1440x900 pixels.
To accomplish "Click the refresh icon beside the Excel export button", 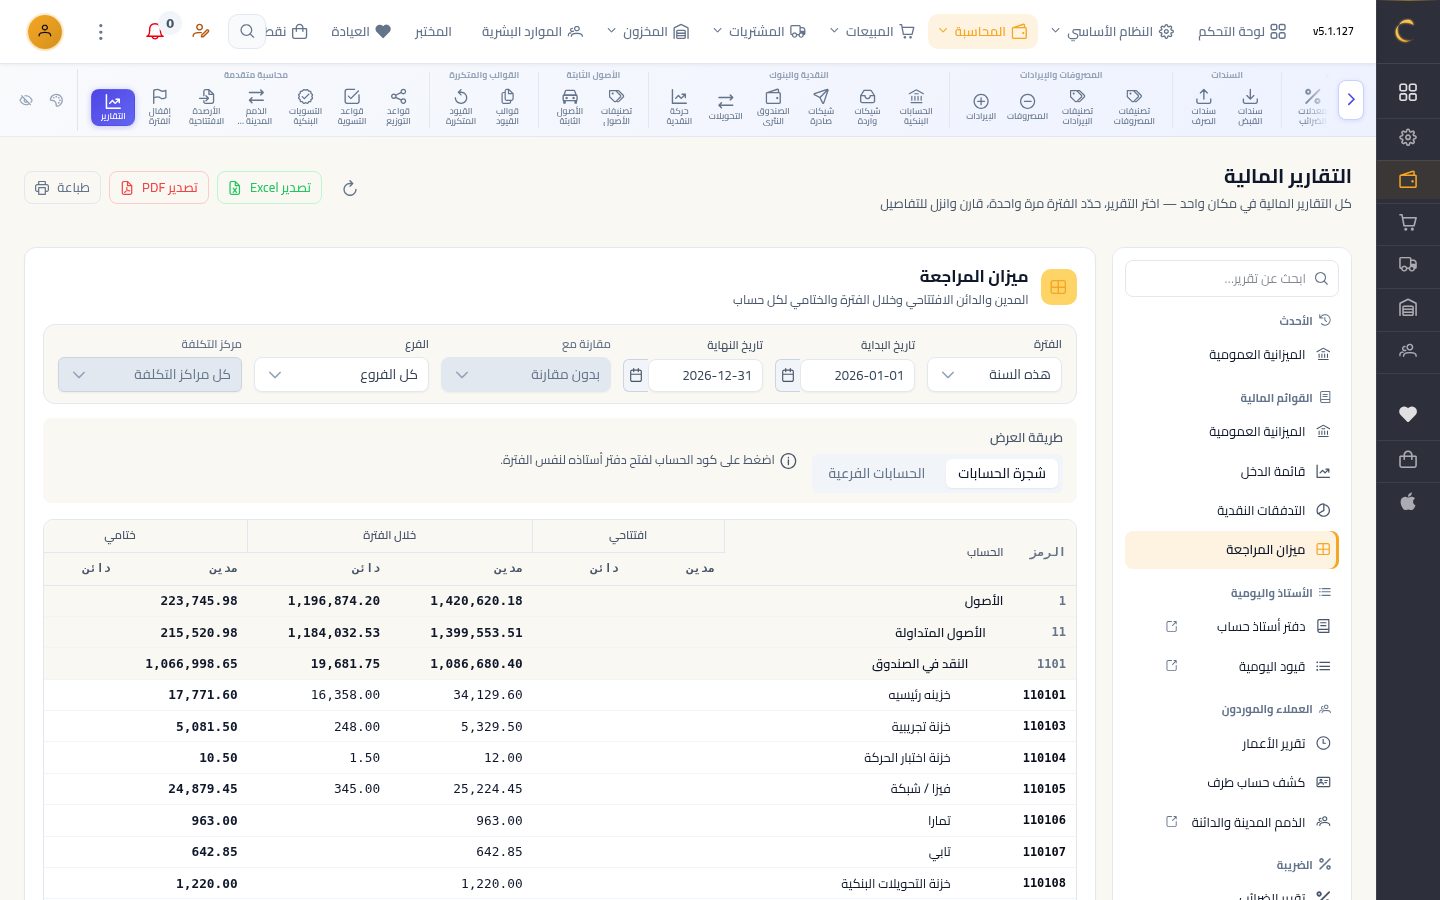I will tap(350, 188).
